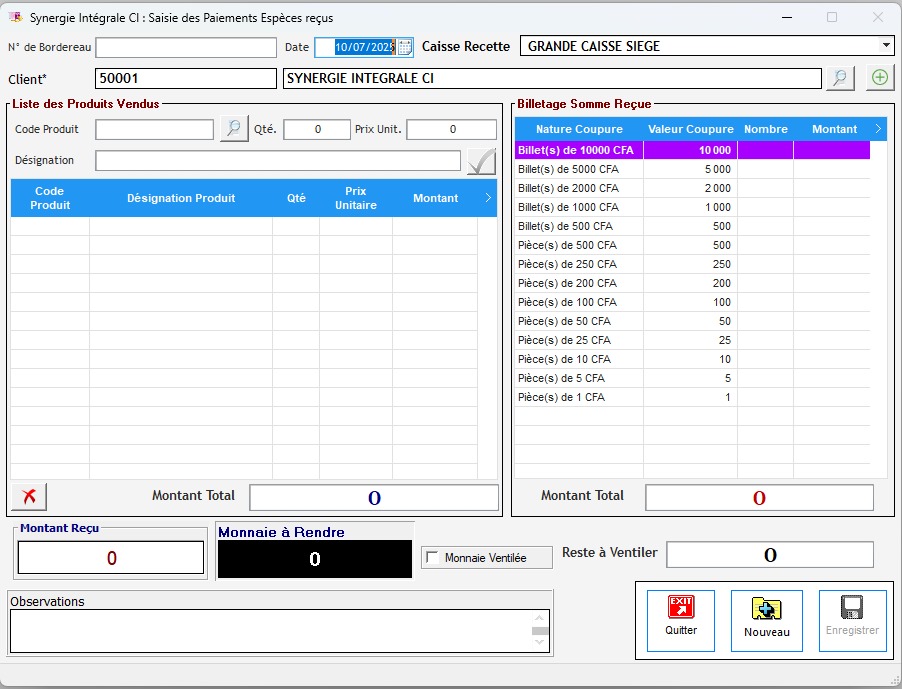This screenshot has height=689, width=902.
Task: Click the Désignation Produit column header
Action: 181,198
